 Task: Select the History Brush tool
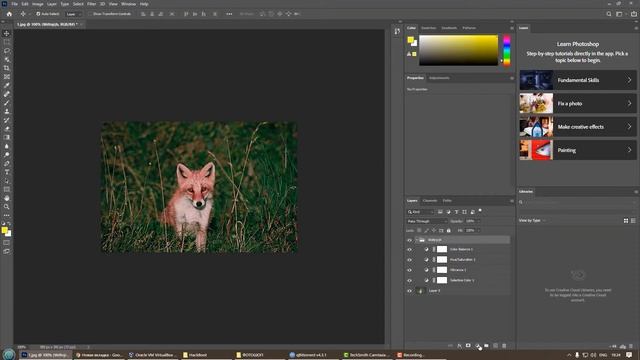7,120
